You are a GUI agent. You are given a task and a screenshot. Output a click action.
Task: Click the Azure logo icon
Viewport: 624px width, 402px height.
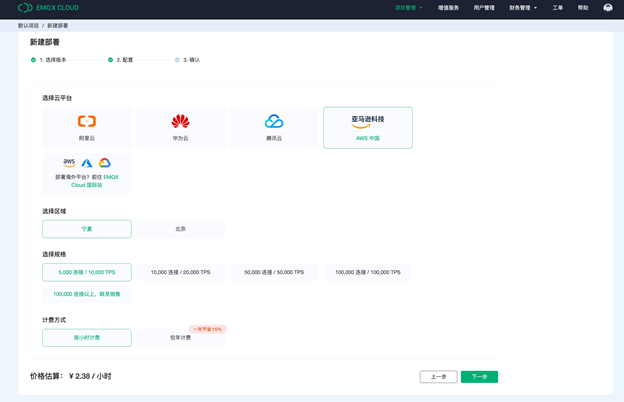pyautogui.click(x=87, y=163)
